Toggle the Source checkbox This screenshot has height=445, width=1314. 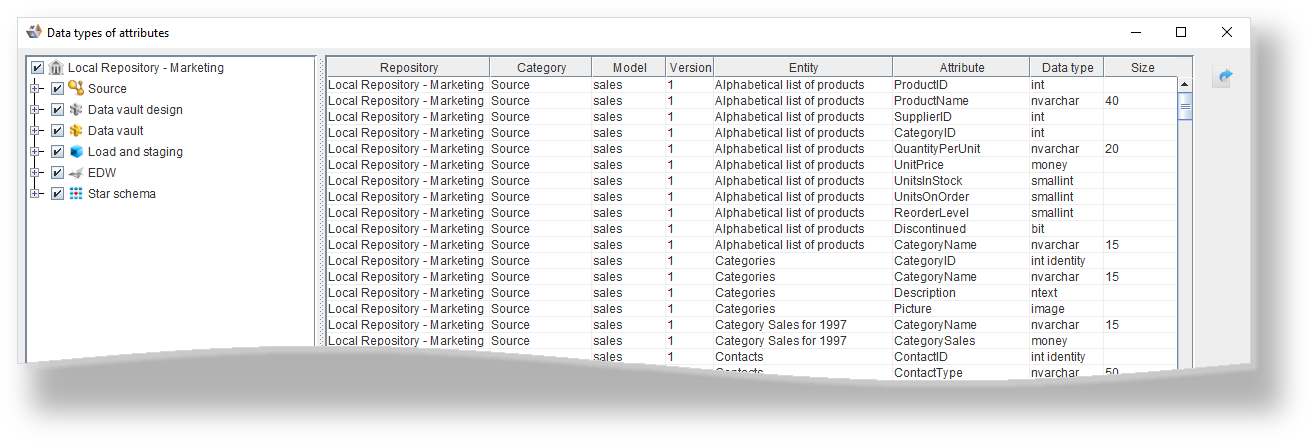[57, 89]
